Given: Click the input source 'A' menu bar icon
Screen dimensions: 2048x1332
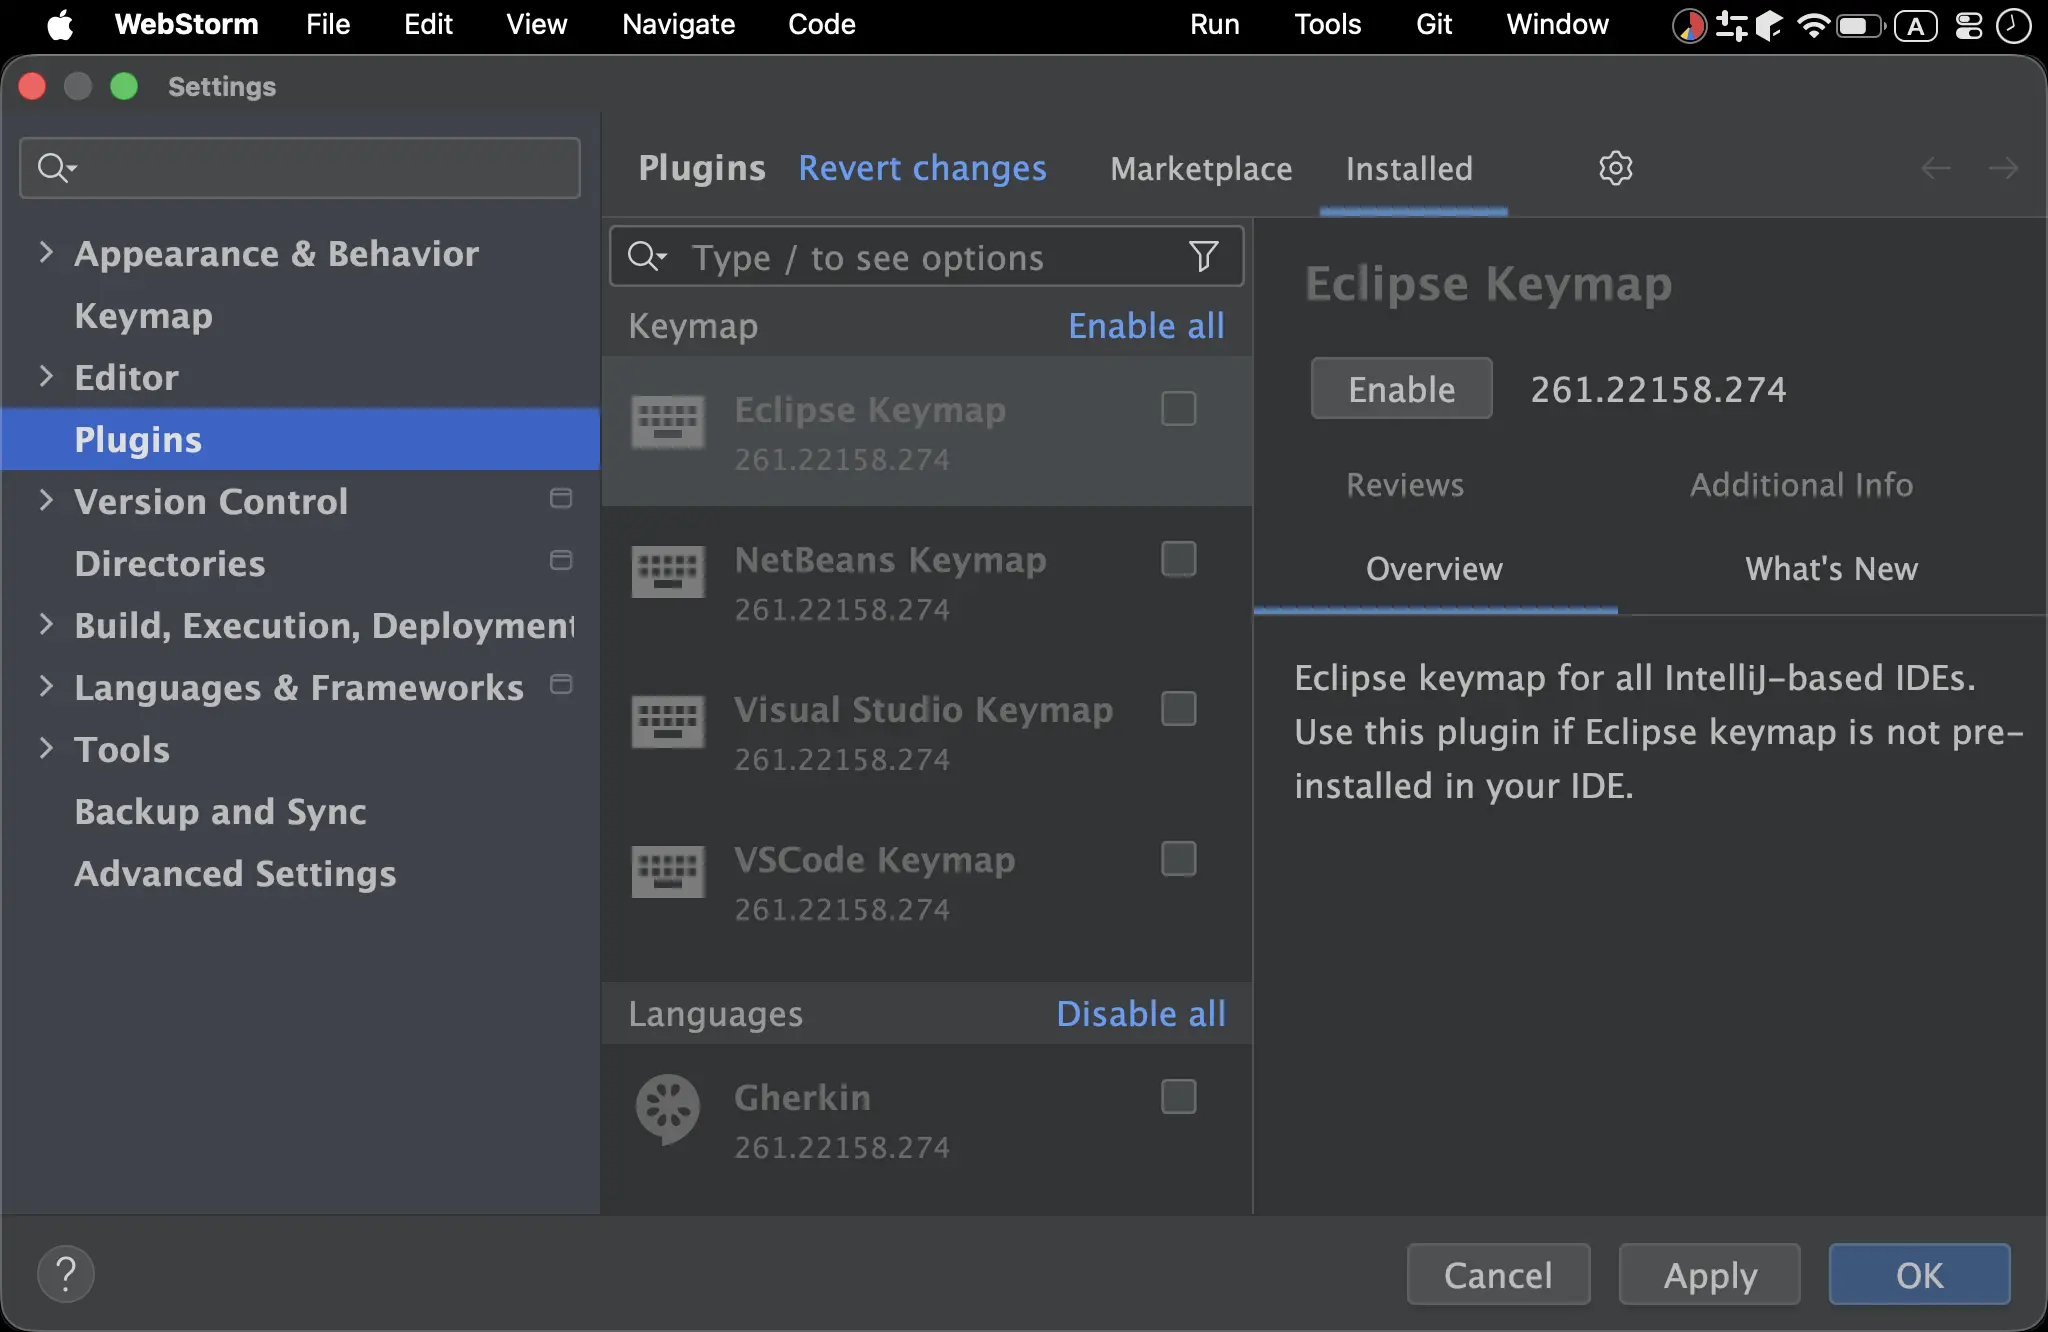Looking at the screenshot, I should point(1915,25).
